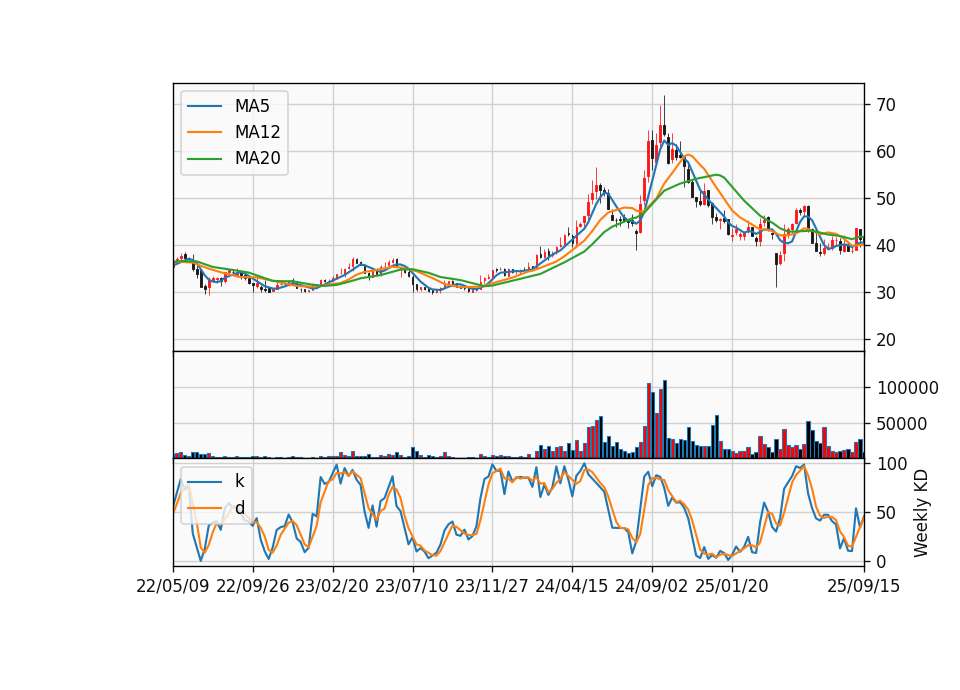
Task: Click the date label 24/04/15
Action: (572, 586)
